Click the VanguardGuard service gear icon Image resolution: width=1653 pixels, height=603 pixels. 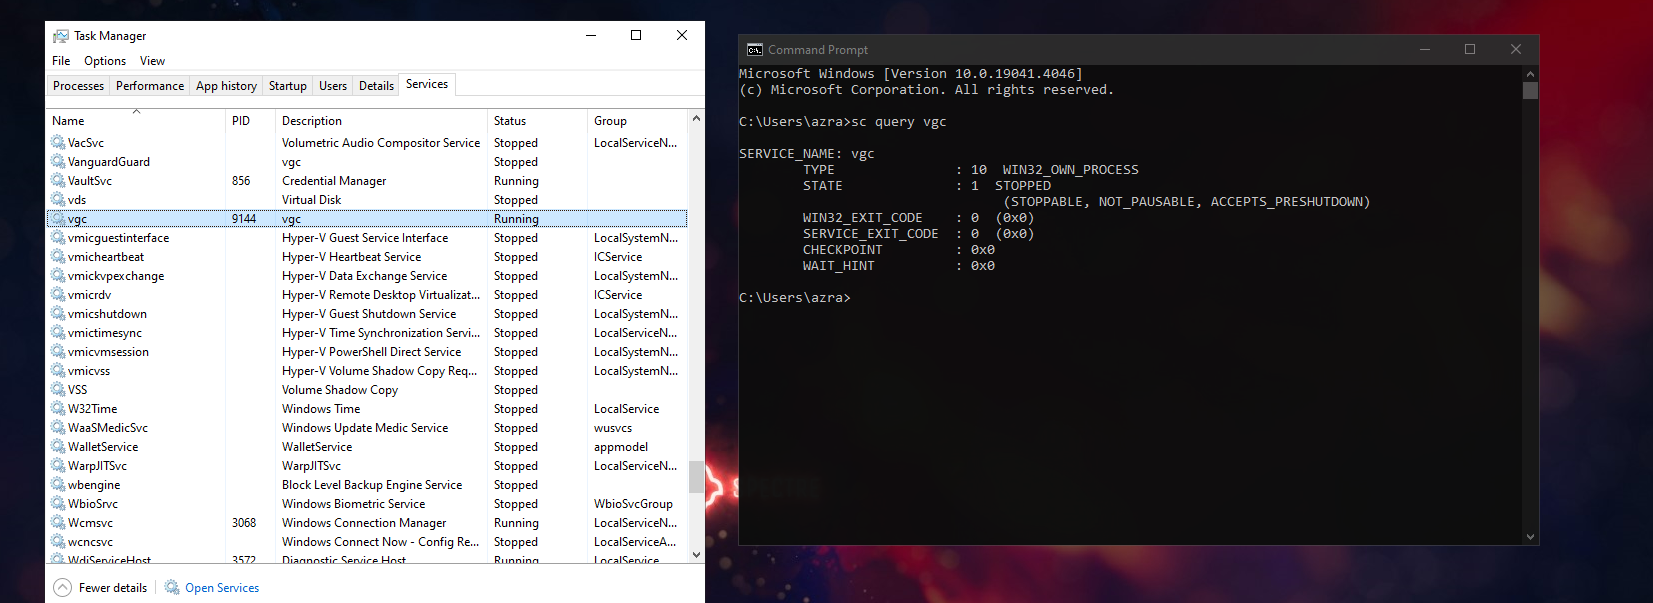pyautogui.click(x=58, y=162)
